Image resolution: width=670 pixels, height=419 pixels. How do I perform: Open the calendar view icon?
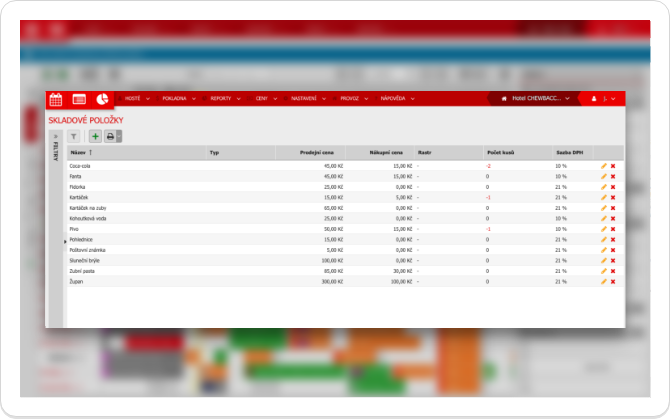(56, 99)
